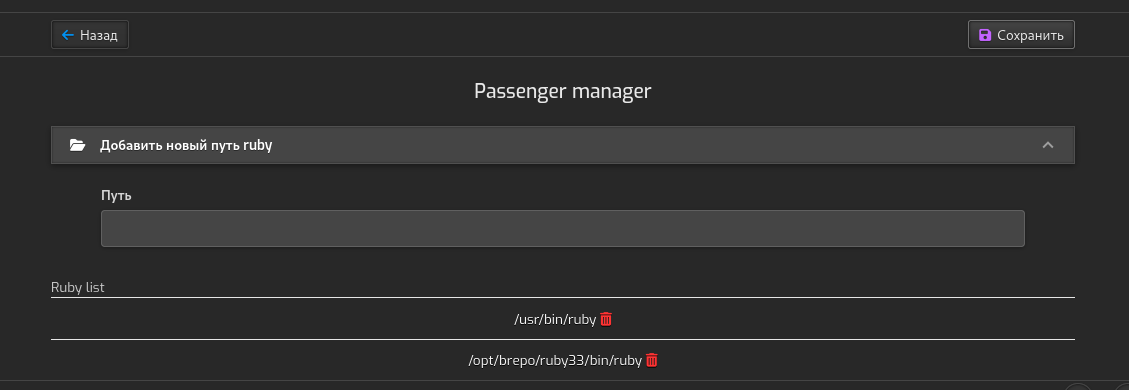Image resolution: width=1129 pixels, height=390 pixels.
Task: Click the open folder icon in accordion header
Action: (77, 145)
